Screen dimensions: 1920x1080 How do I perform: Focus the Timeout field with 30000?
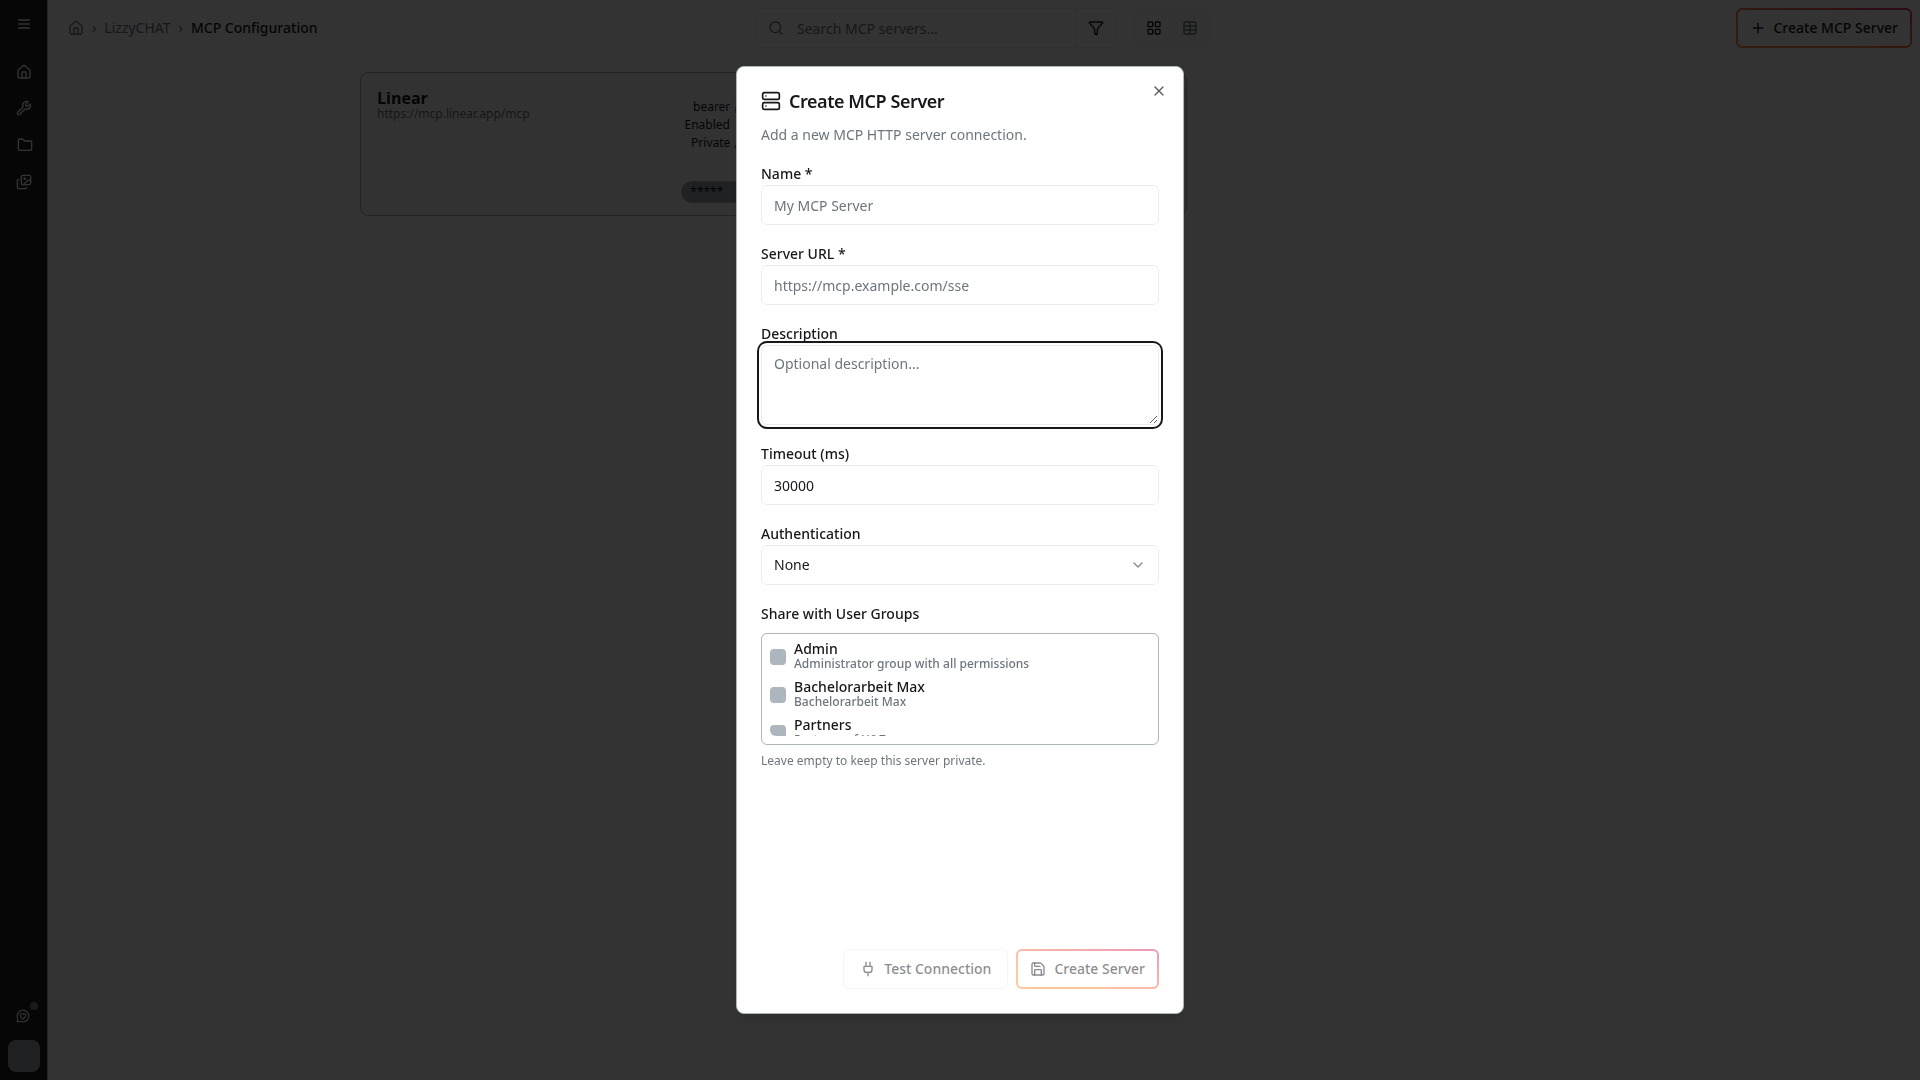(x=960, y=485)
